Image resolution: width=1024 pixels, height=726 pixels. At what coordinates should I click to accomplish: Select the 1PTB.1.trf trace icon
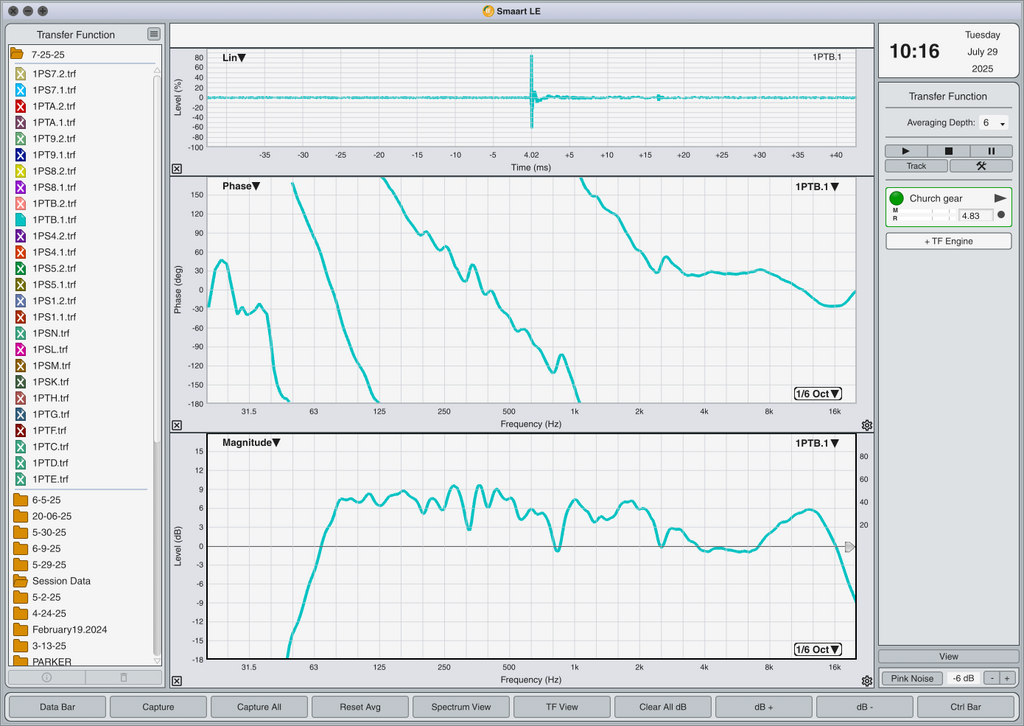(20, 219)
